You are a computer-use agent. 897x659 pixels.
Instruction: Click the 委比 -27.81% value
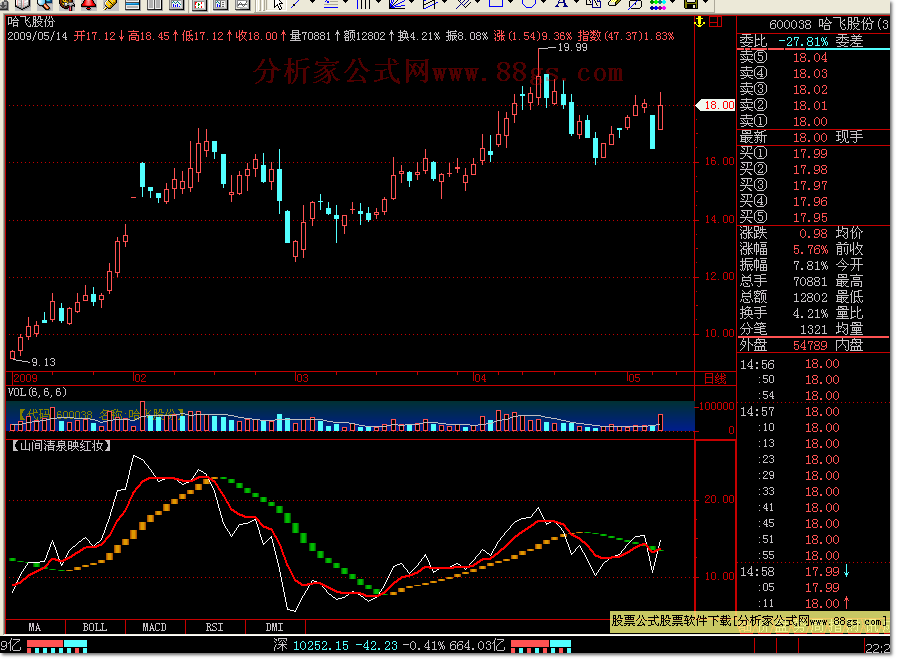pyautogui.click(x=803, y=42)
